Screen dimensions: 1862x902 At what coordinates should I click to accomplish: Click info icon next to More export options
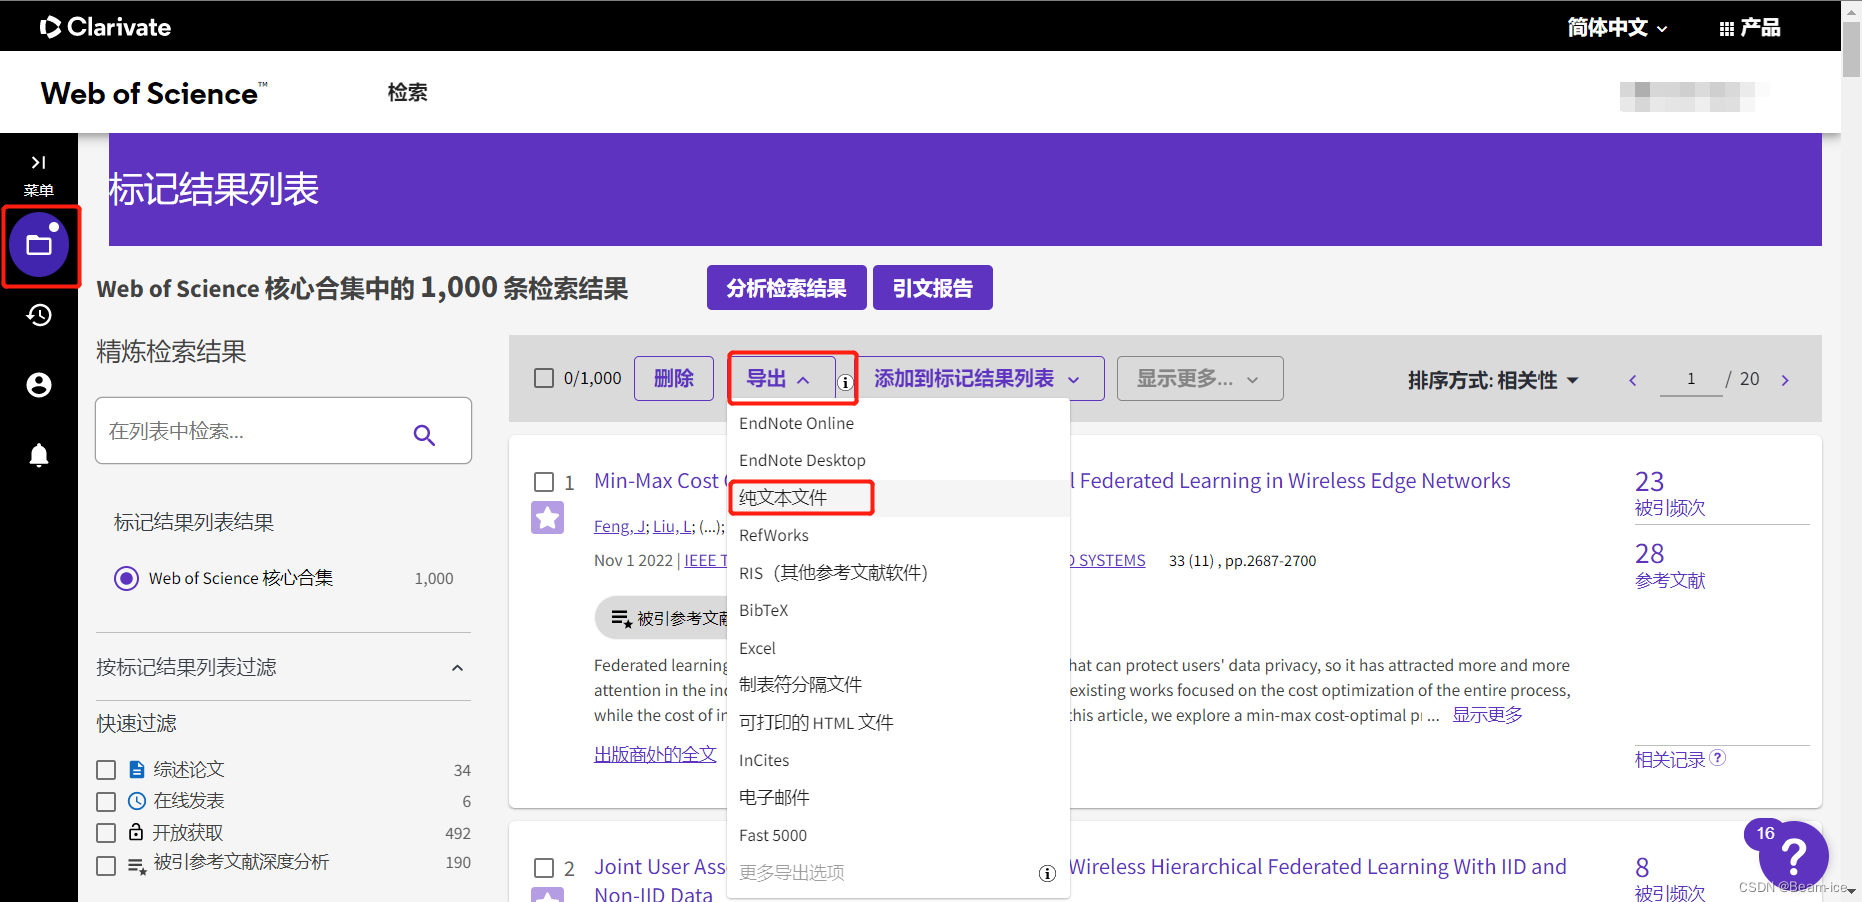(x=1047, y=873)
